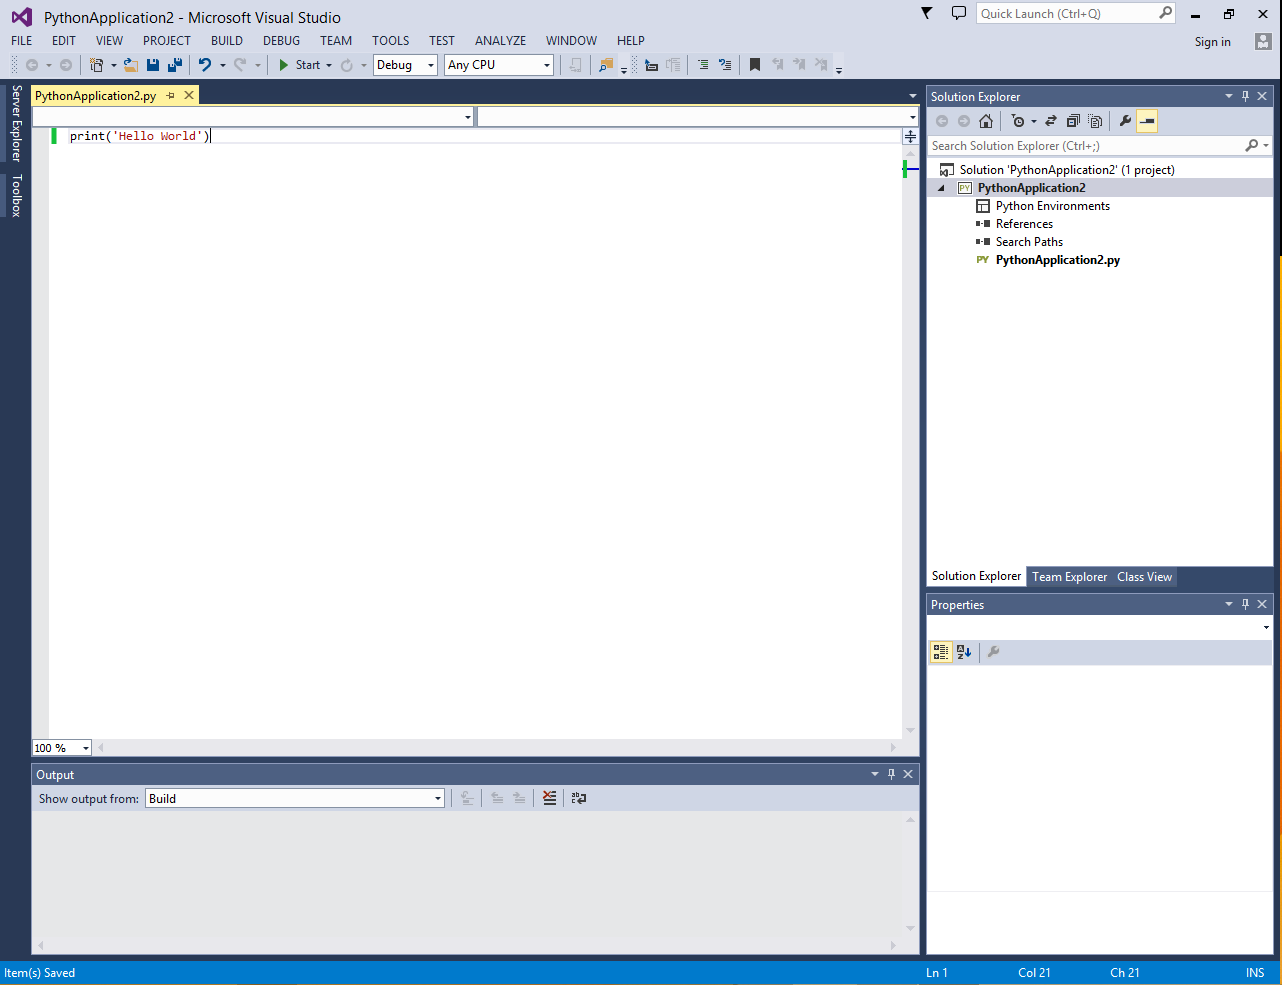Viewport: 1282px width, 985px height.
Task: Select the Properties wrench icon in Solution Explorer
Action: 1125,120
